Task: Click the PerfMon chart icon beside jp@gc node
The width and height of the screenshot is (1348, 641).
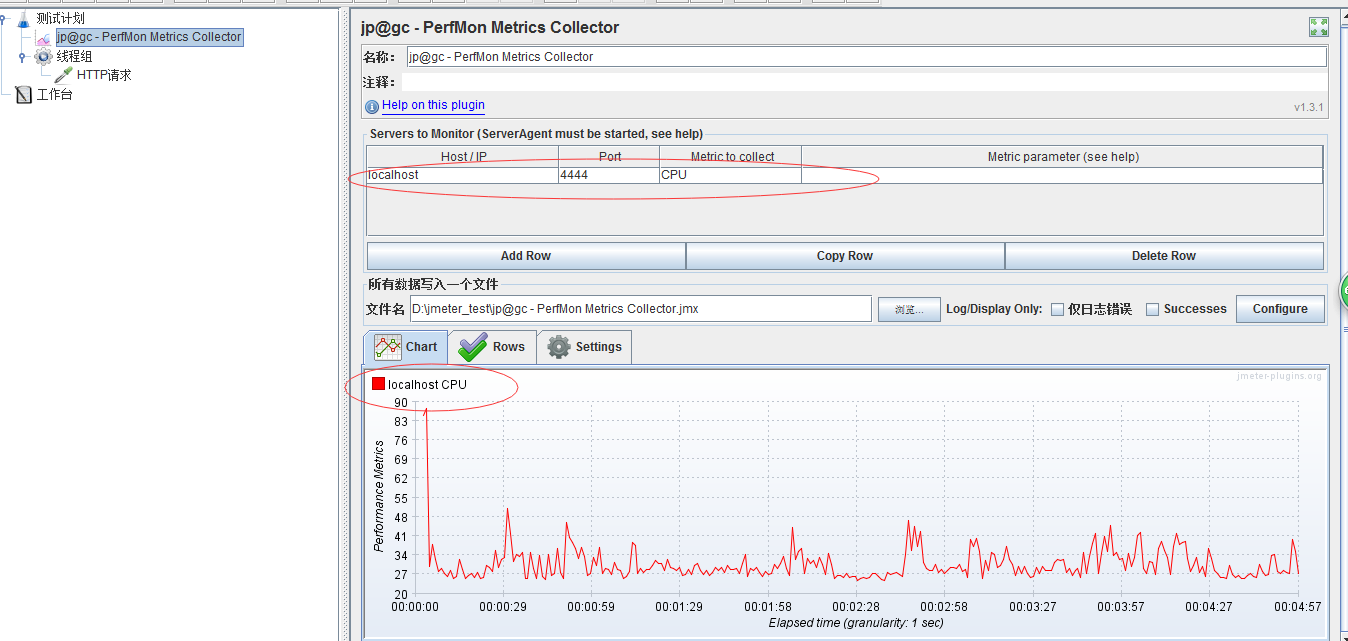Action: tap(42, 36)
